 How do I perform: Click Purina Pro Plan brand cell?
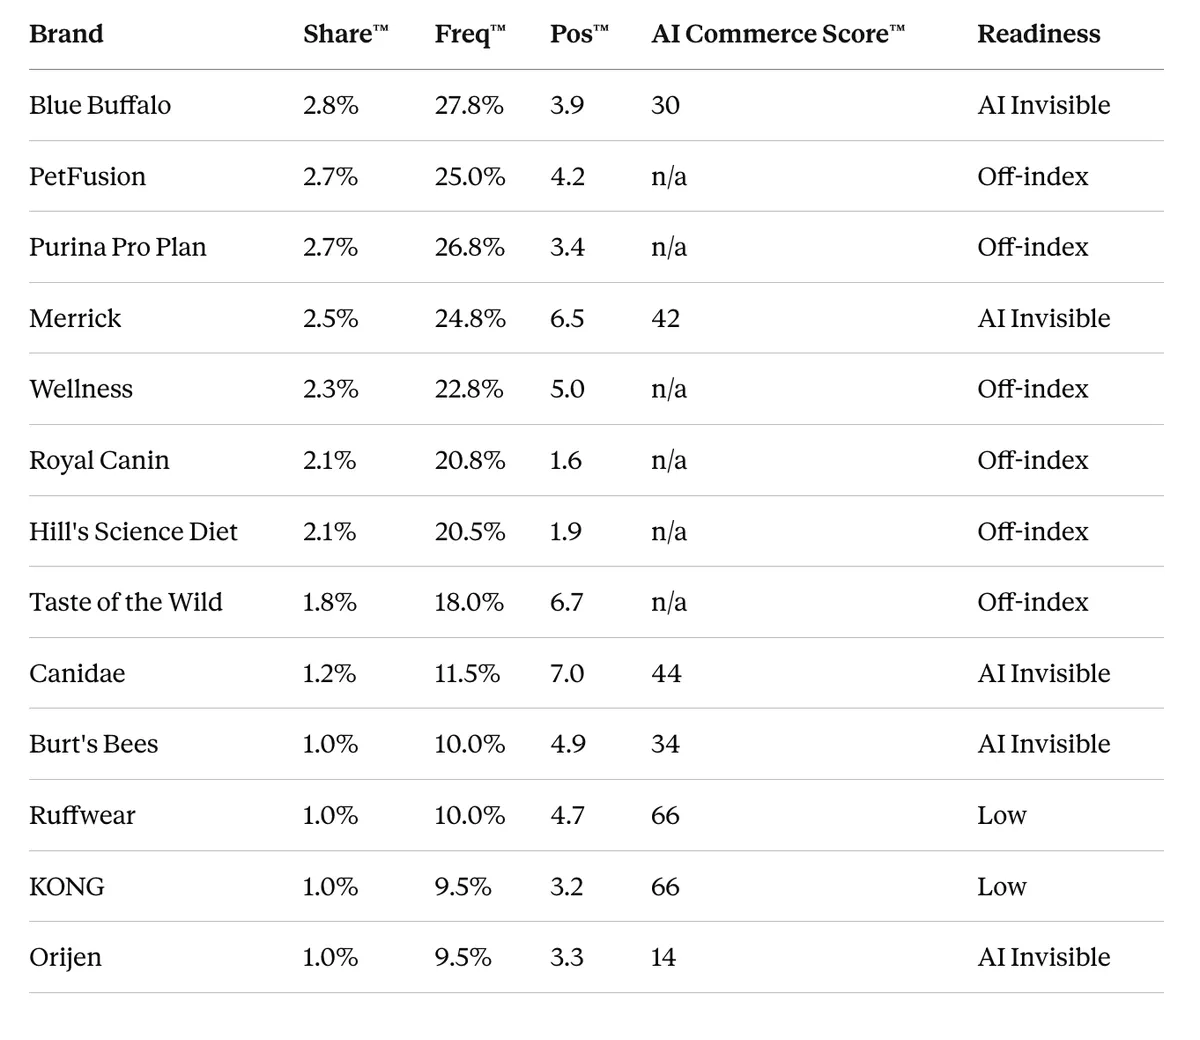(x=118, y=247)
